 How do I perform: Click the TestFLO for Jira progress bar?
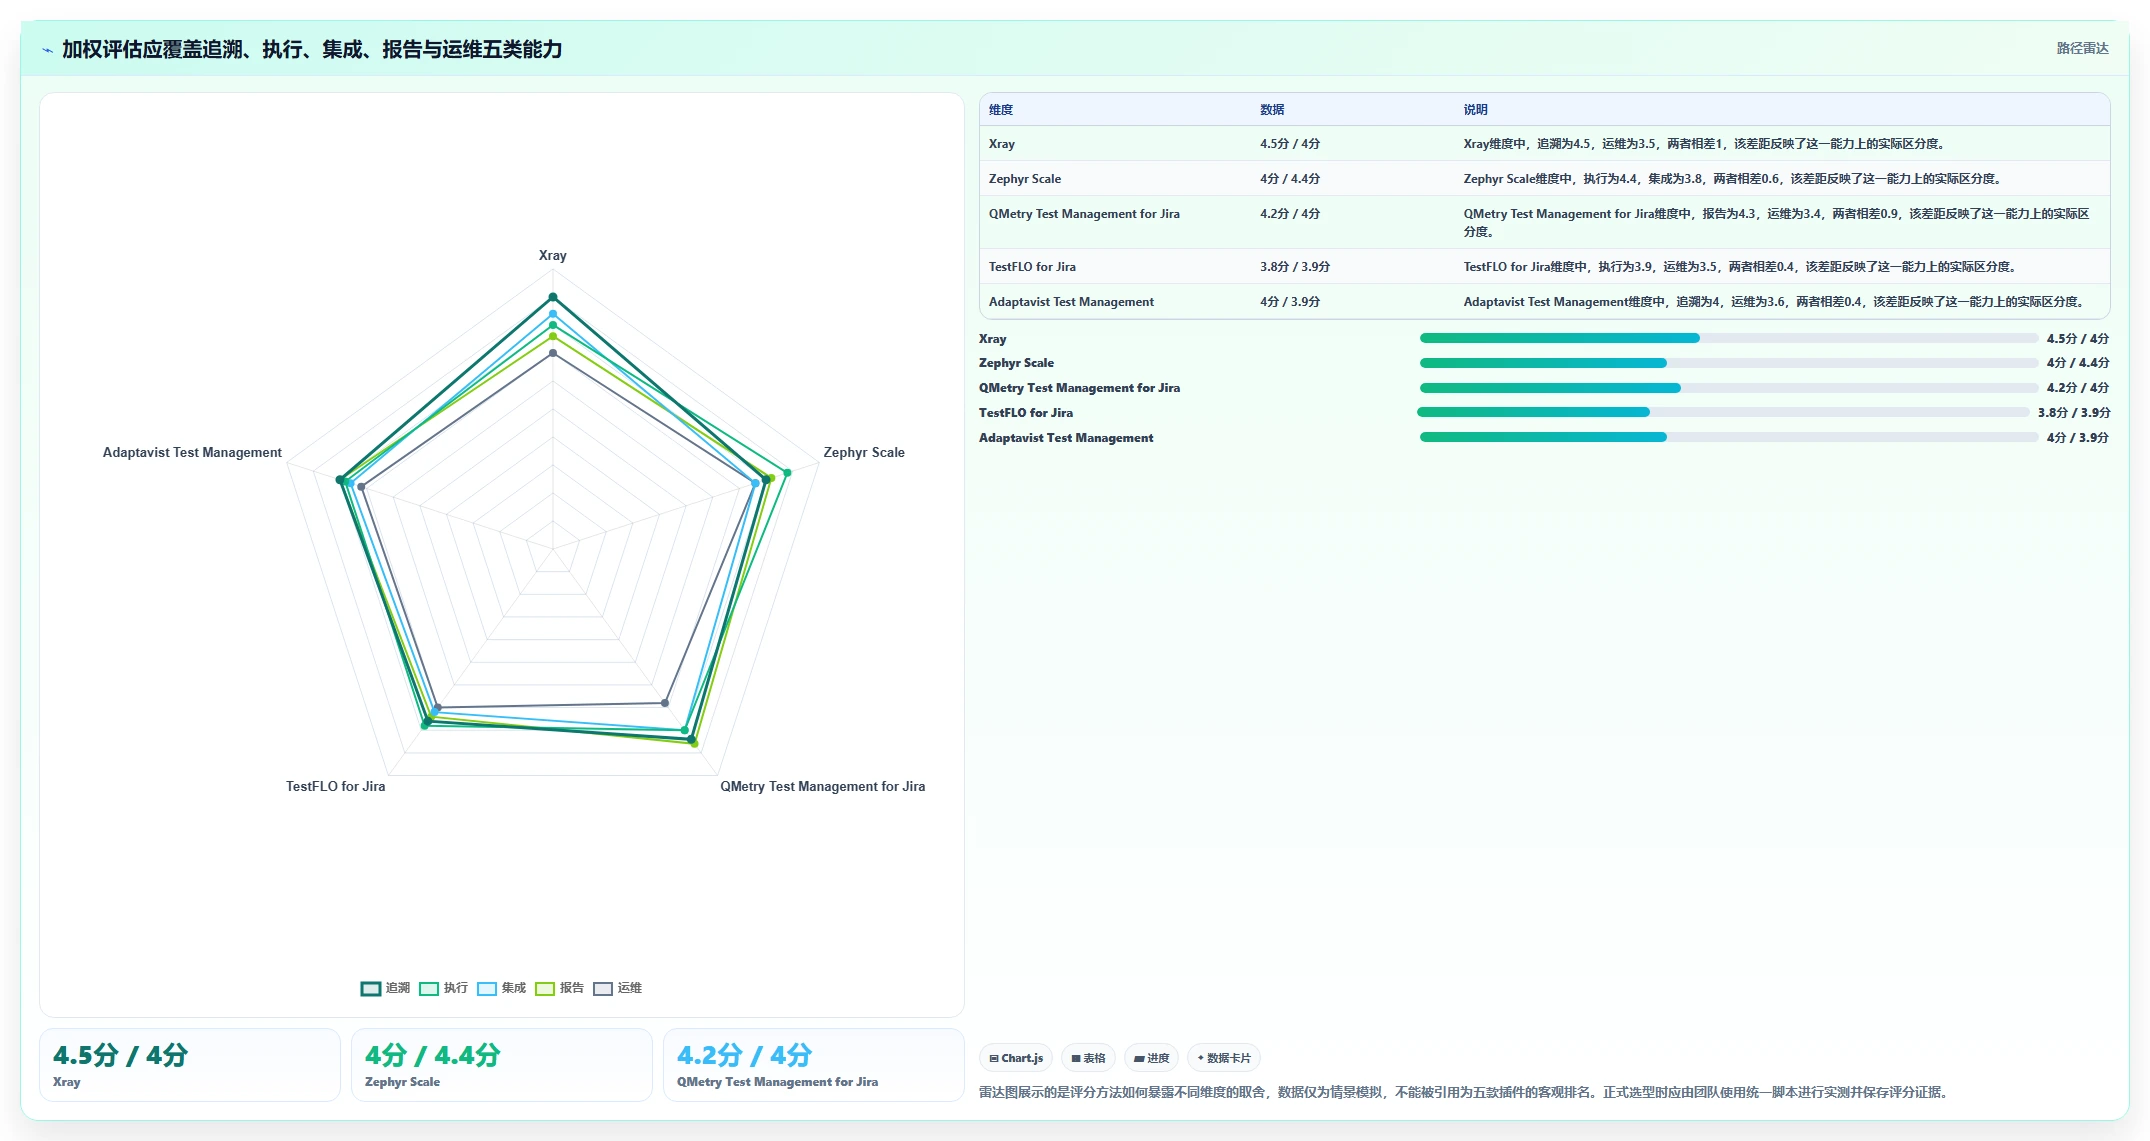click(1723, 412)
